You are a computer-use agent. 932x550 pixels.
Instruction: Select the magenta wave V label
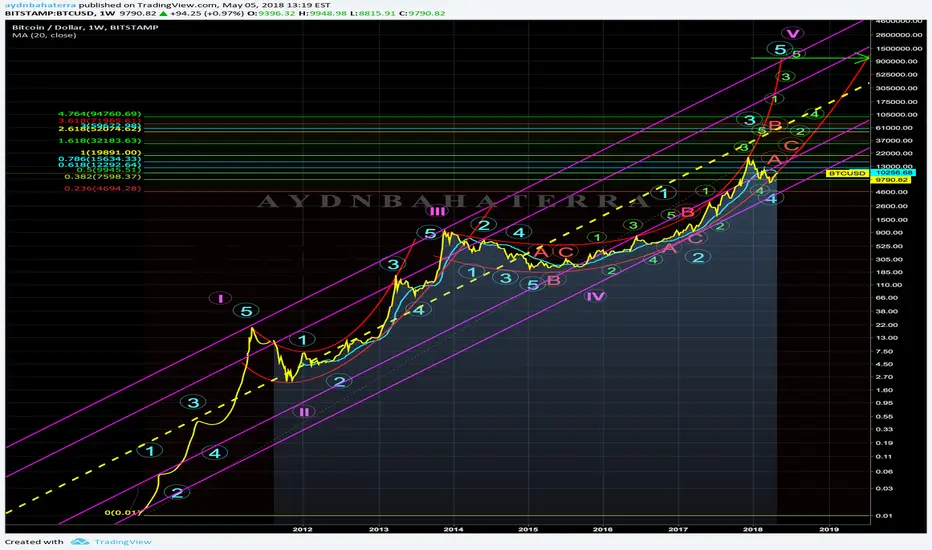[792, 33]
